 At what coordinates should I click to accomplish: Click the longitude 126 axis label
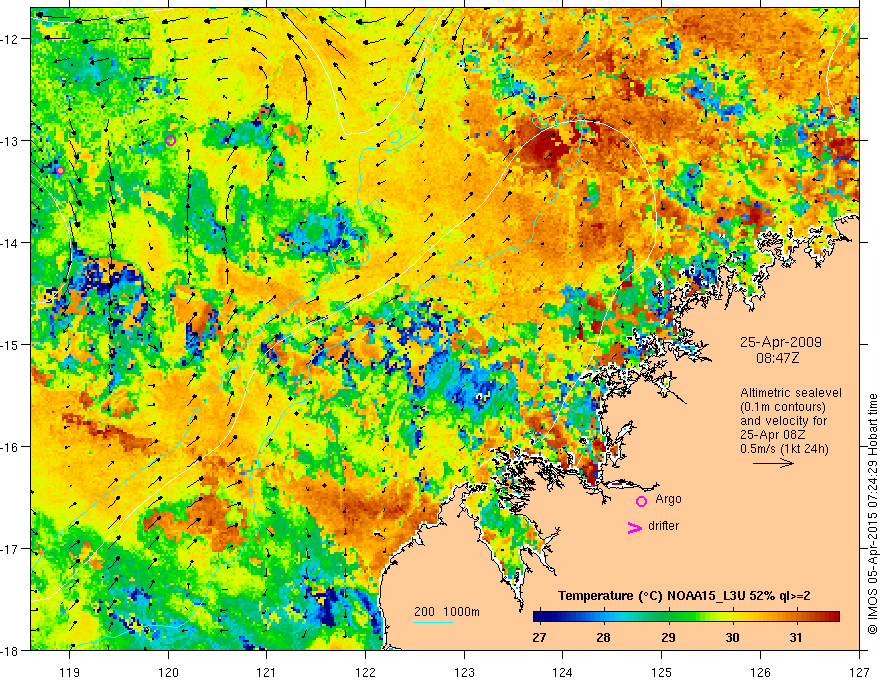[x=760, y=672]
